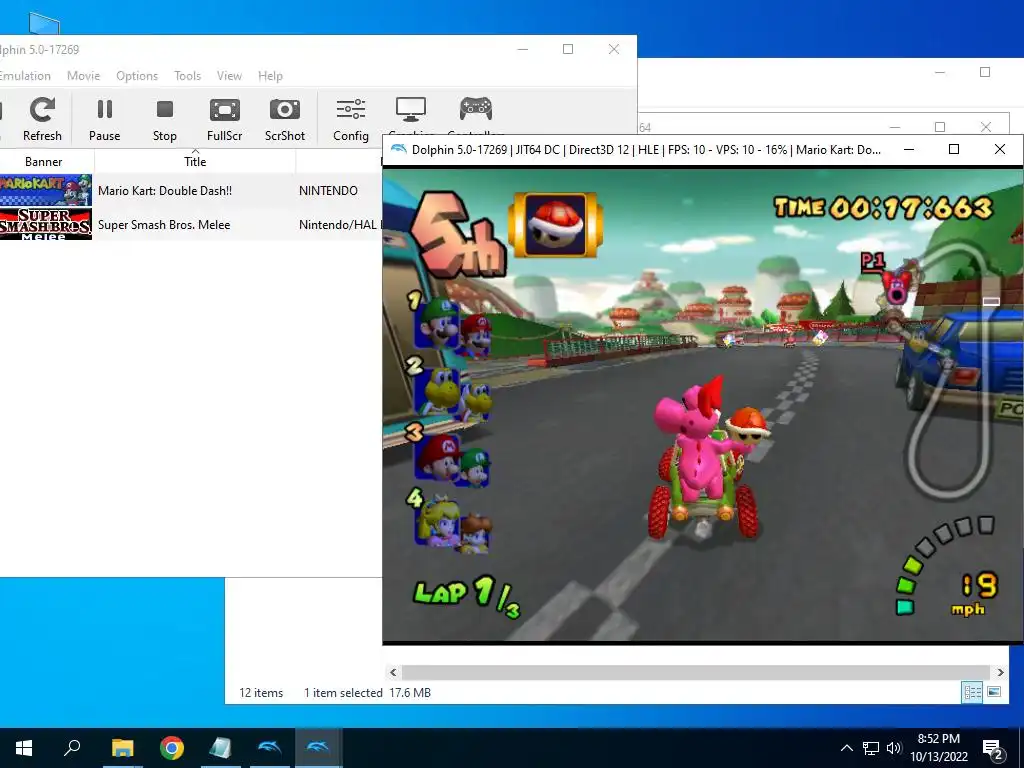Switch explorer to large icons view
This screenshot has height=768, width=1024.
tap(994, 692)
